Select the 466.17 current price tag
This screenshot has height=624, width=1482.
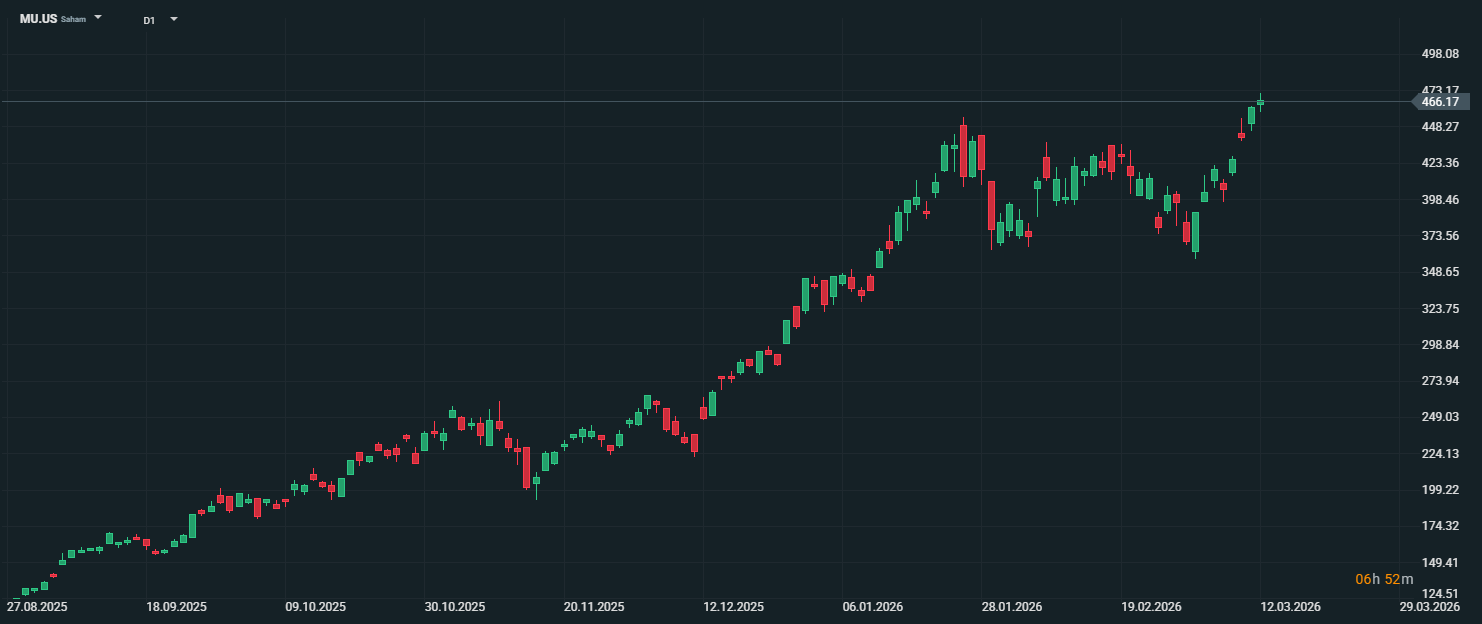(x=1440, y=102)
